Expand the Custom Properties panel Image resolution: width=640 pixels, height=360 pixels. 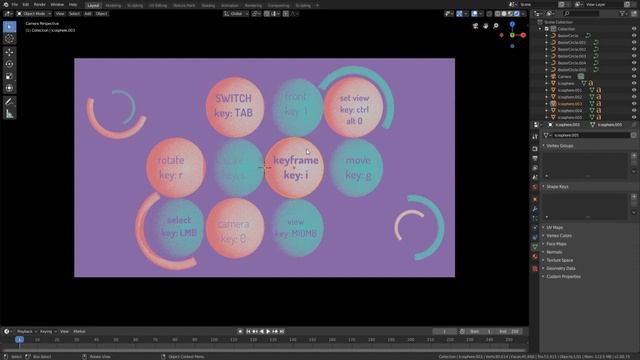coord(563,276)
